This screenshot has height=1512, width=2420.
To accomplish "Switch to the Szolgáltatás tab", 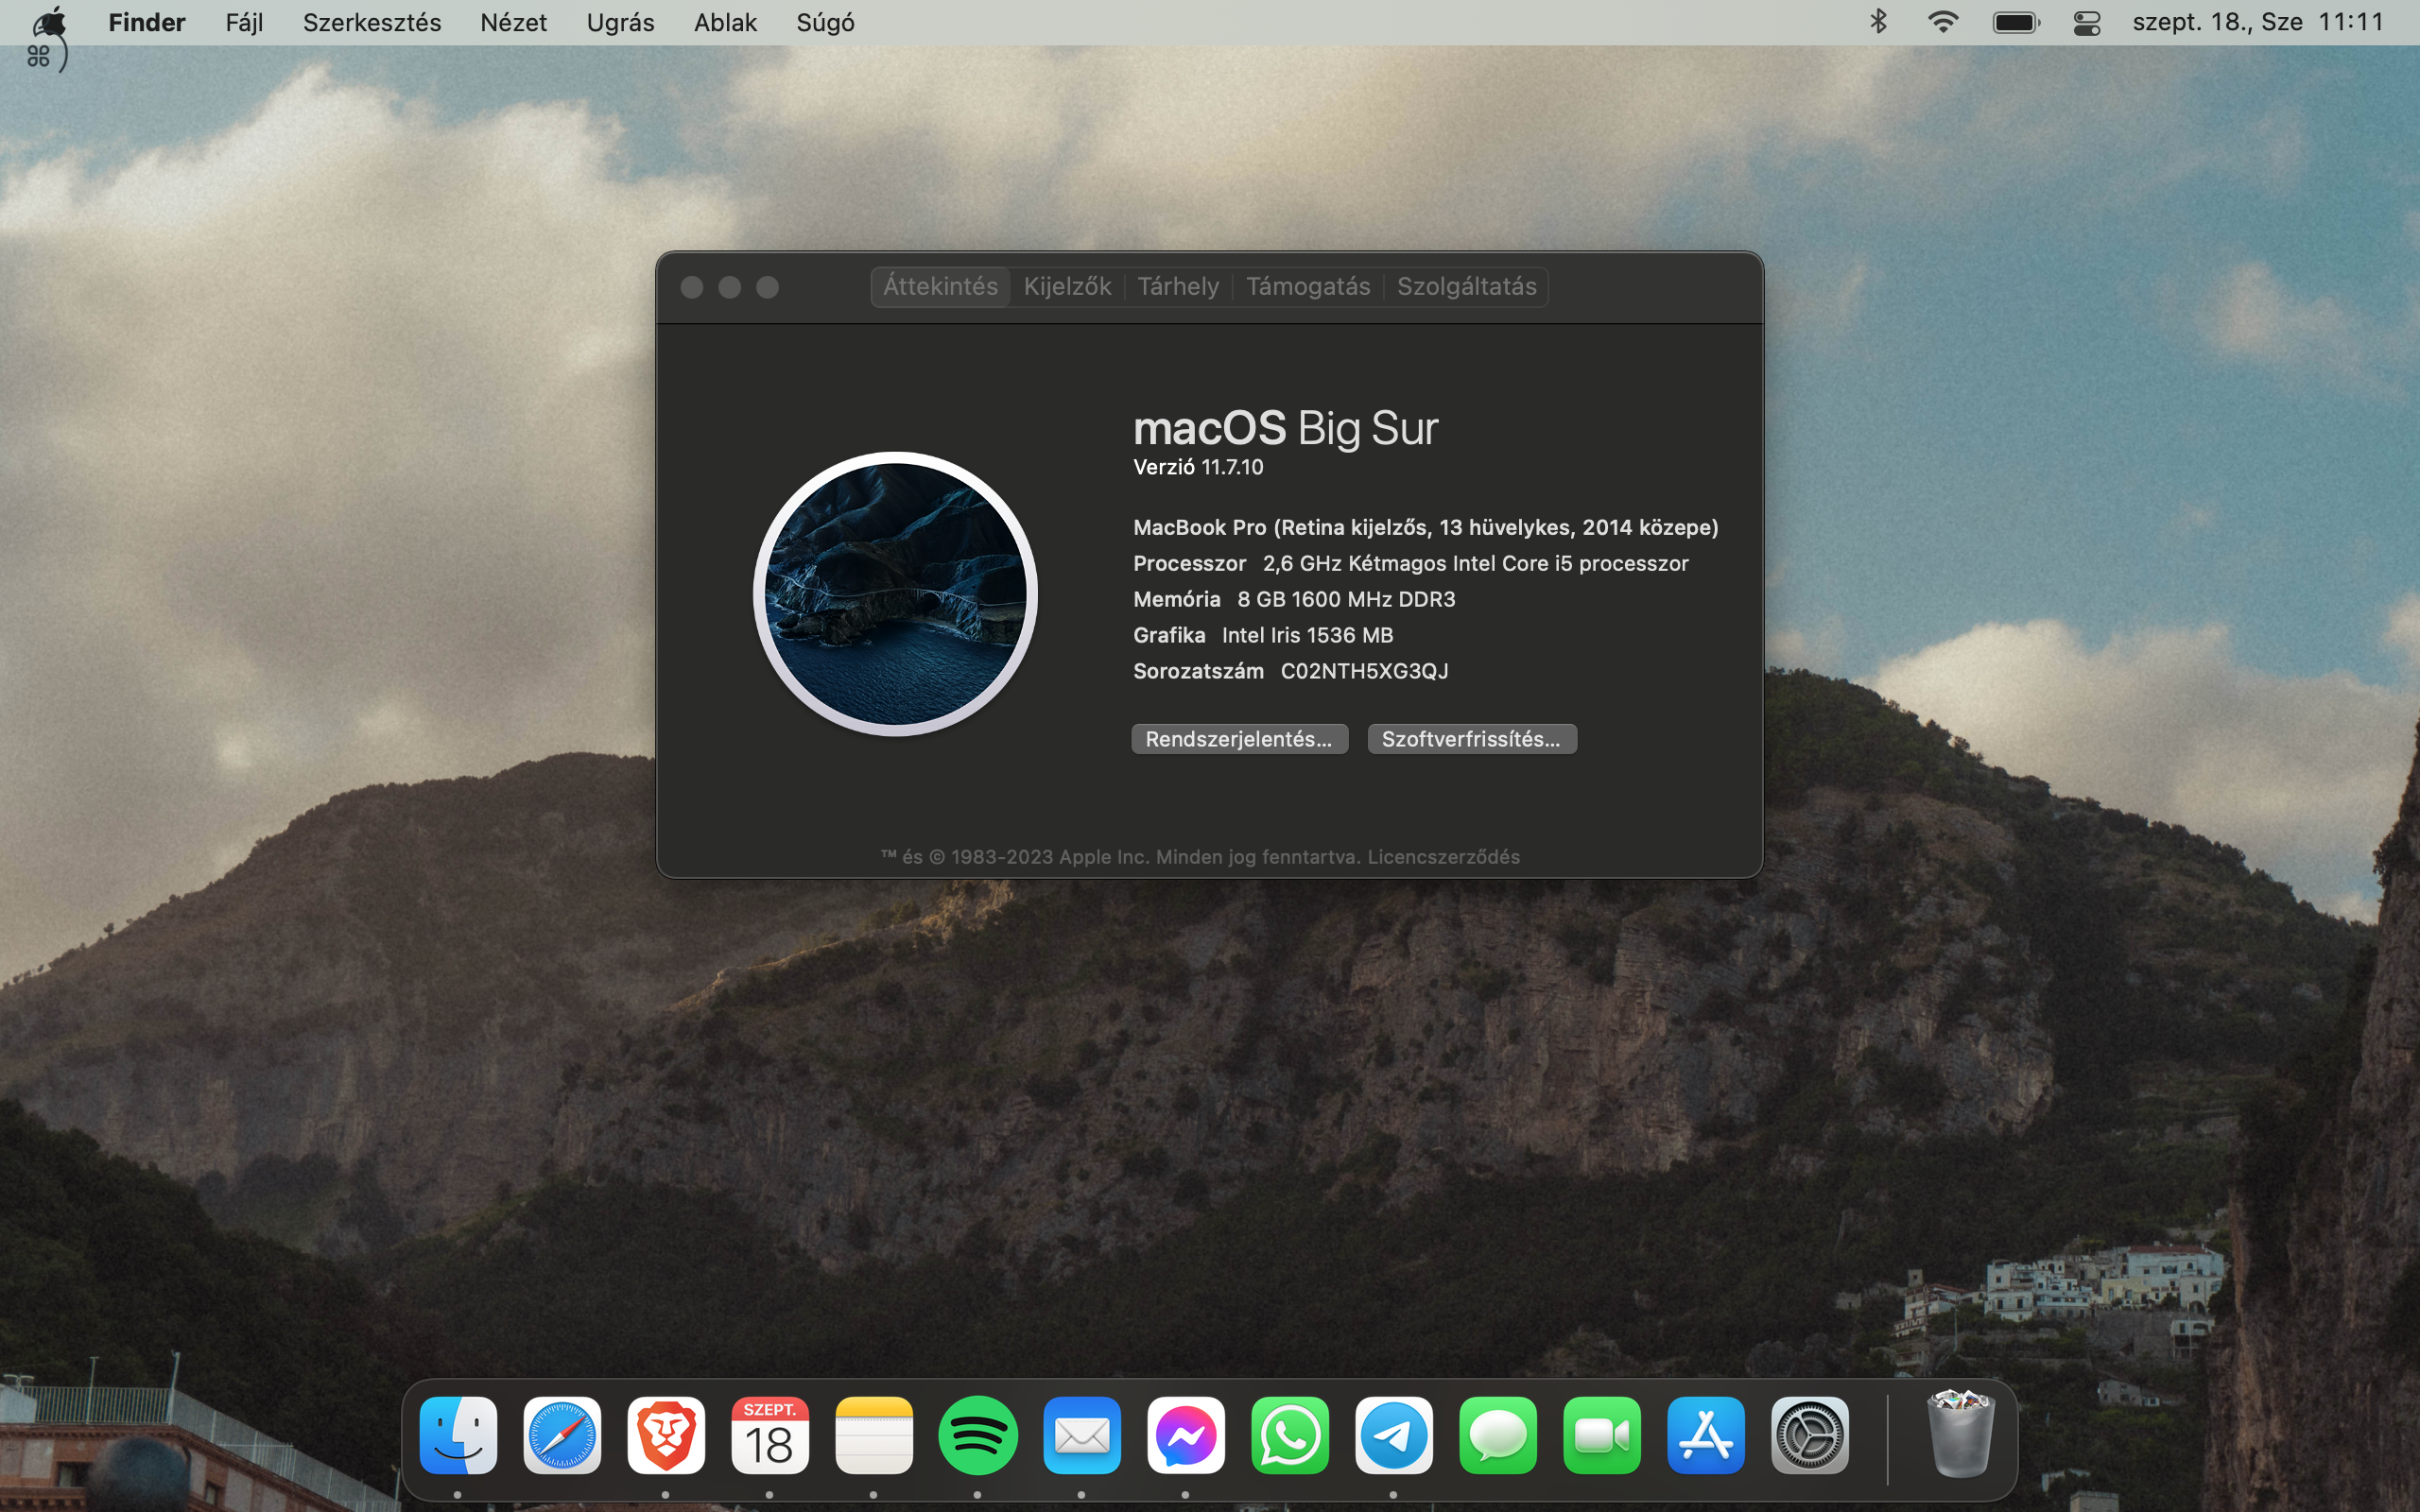I will pyautogui.click(x=1466, y=287).
